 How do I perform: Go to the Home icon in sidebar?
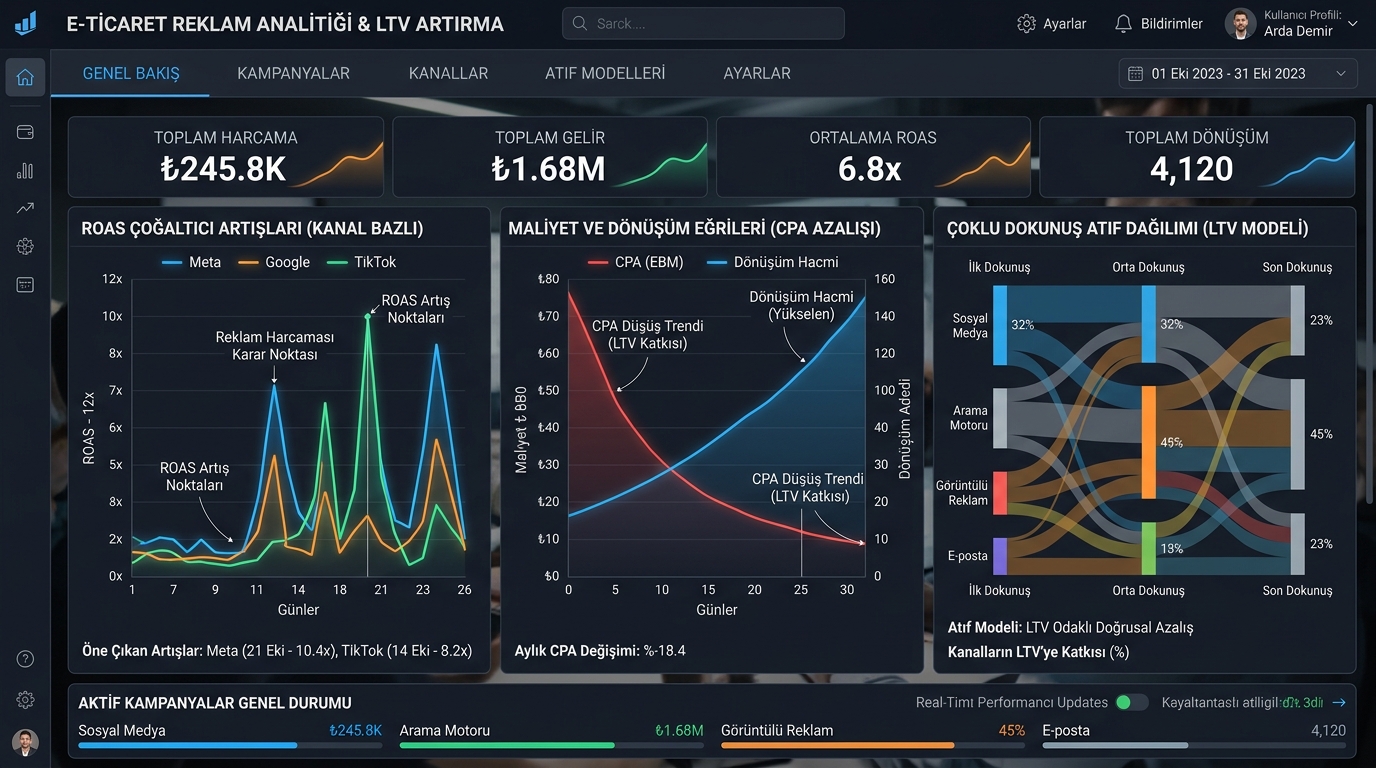25,77
